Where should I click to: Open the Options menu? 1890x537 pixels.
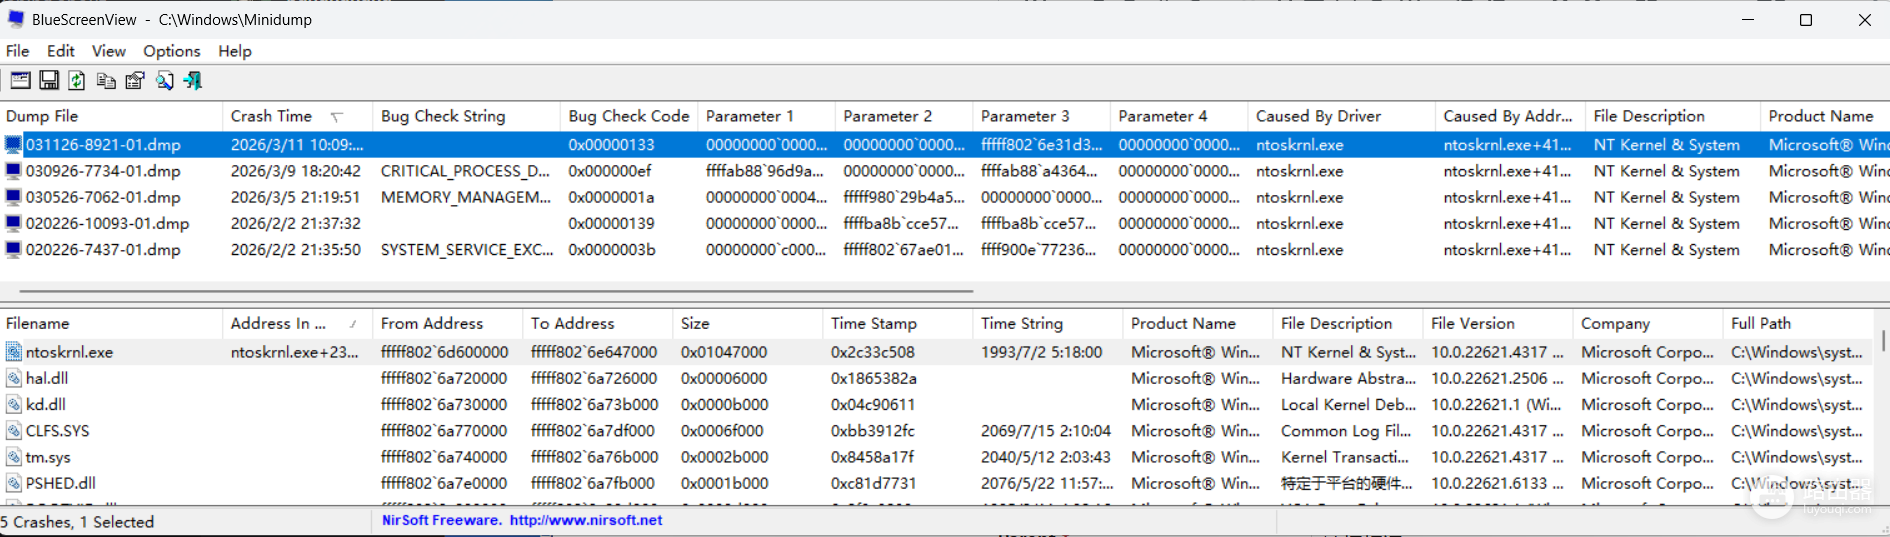point(172,51)
